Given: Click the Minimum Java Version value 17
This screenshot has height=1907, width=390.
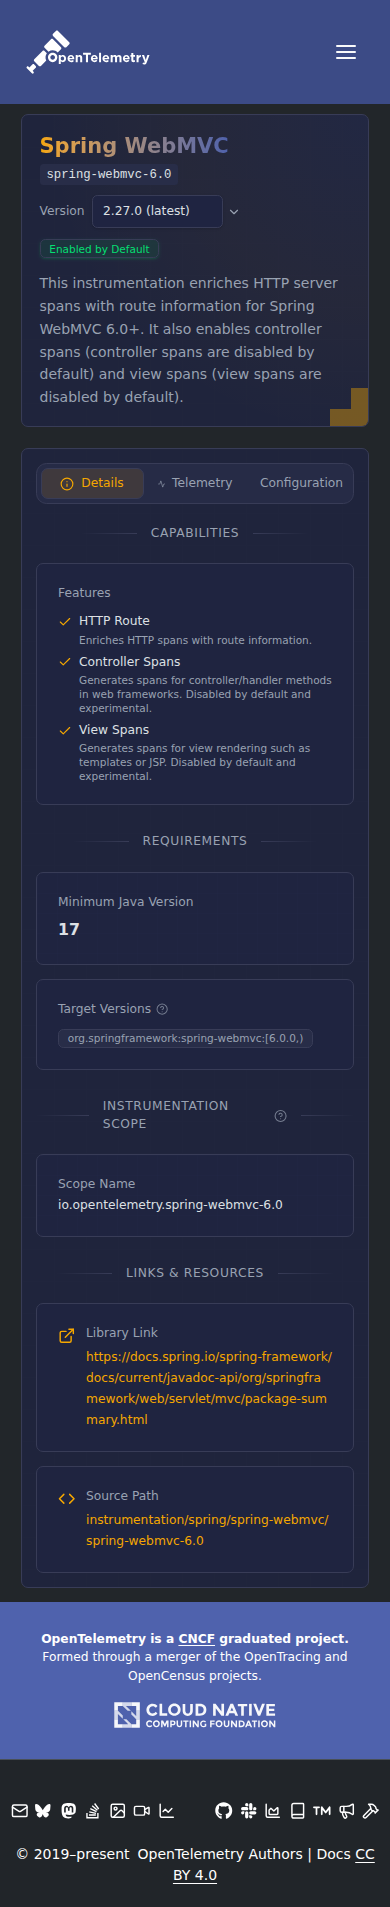Looking at the screenshot, I should point(69,929).
